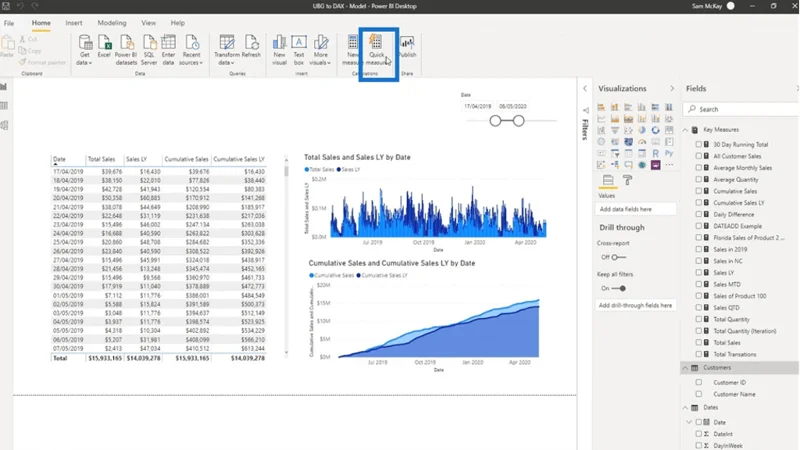
Task: Choose the R script visual
Action: 656,153
